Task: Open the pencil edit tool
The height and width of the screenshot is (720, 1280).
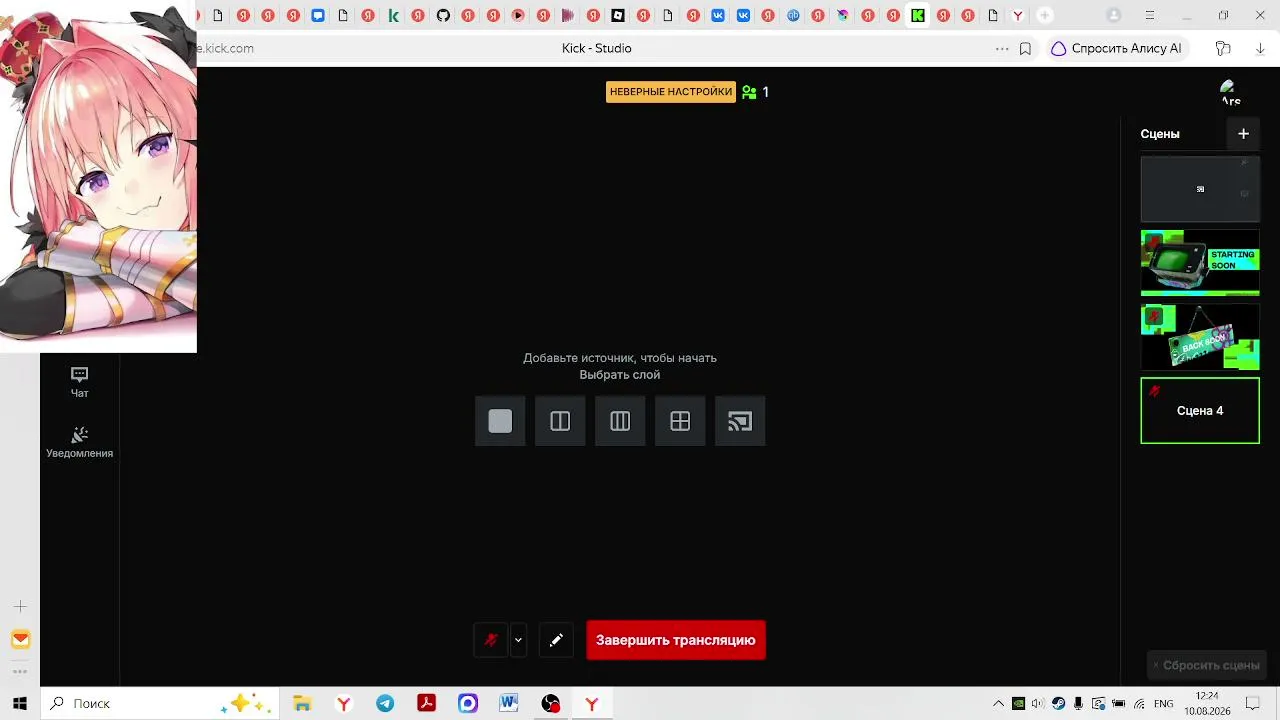Action: pos(556,640)
